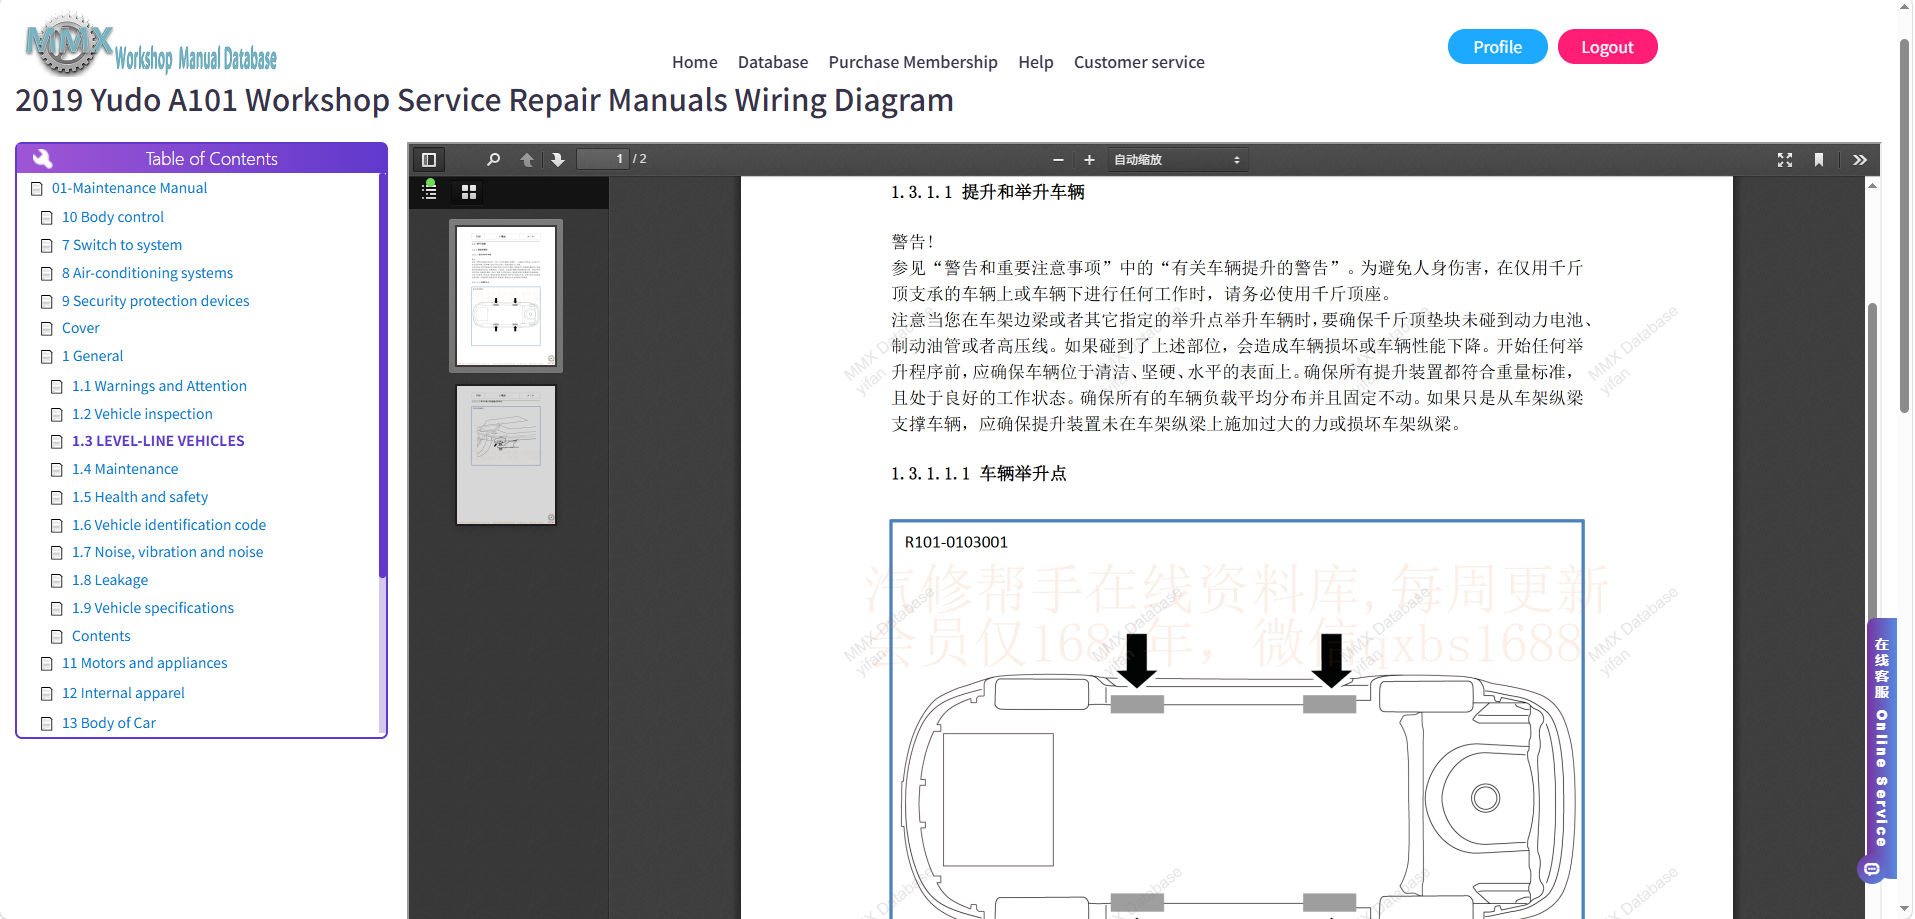Open 1.2 Vehicle inspection
Screen dimensions: 1915x919
[x=142, y=414]
